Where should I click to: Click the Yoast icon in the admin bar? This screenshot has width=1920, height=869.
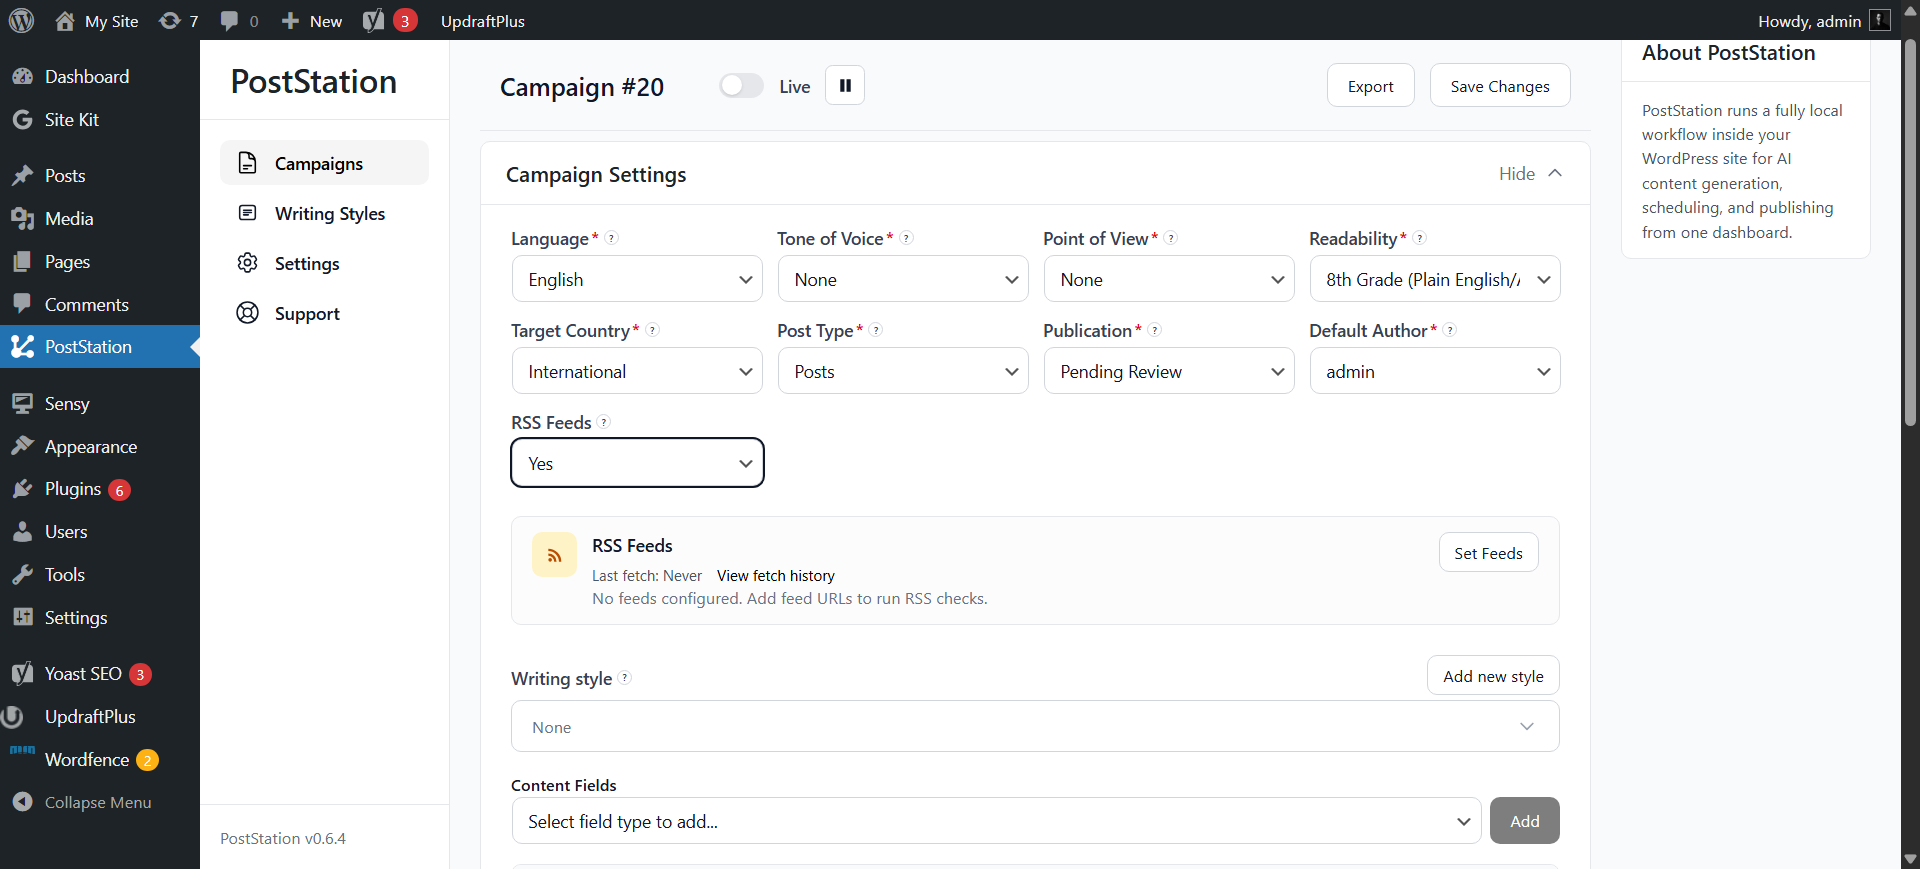coord(374,21)
